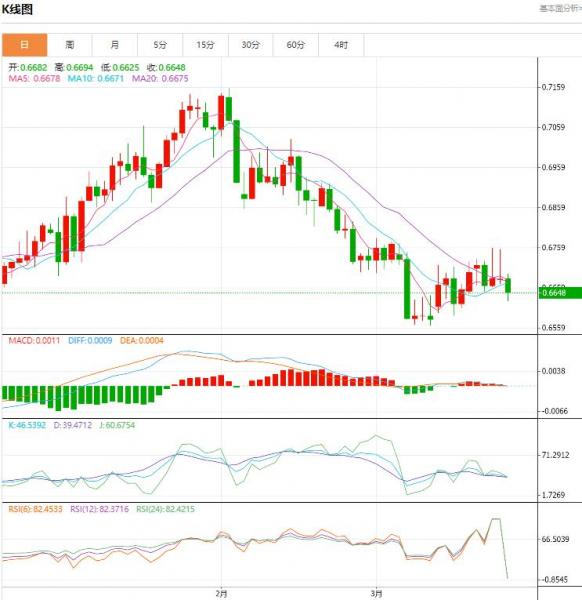Click the MA5 indicator label

(x=34, y=78)
